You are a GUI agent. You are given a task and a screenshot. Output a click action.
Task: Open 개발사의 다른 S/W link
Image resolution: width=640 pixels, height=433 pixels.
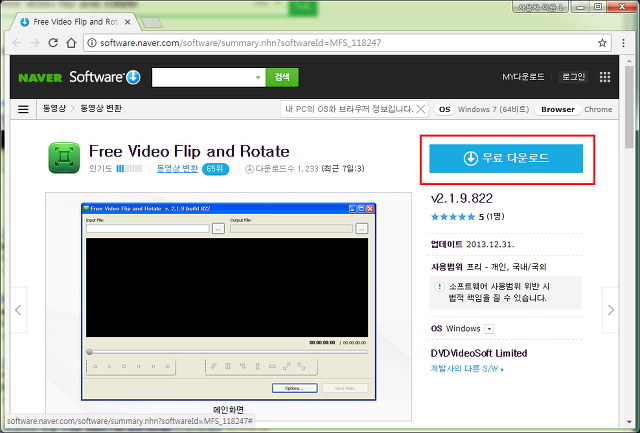(x=467, y=369)
